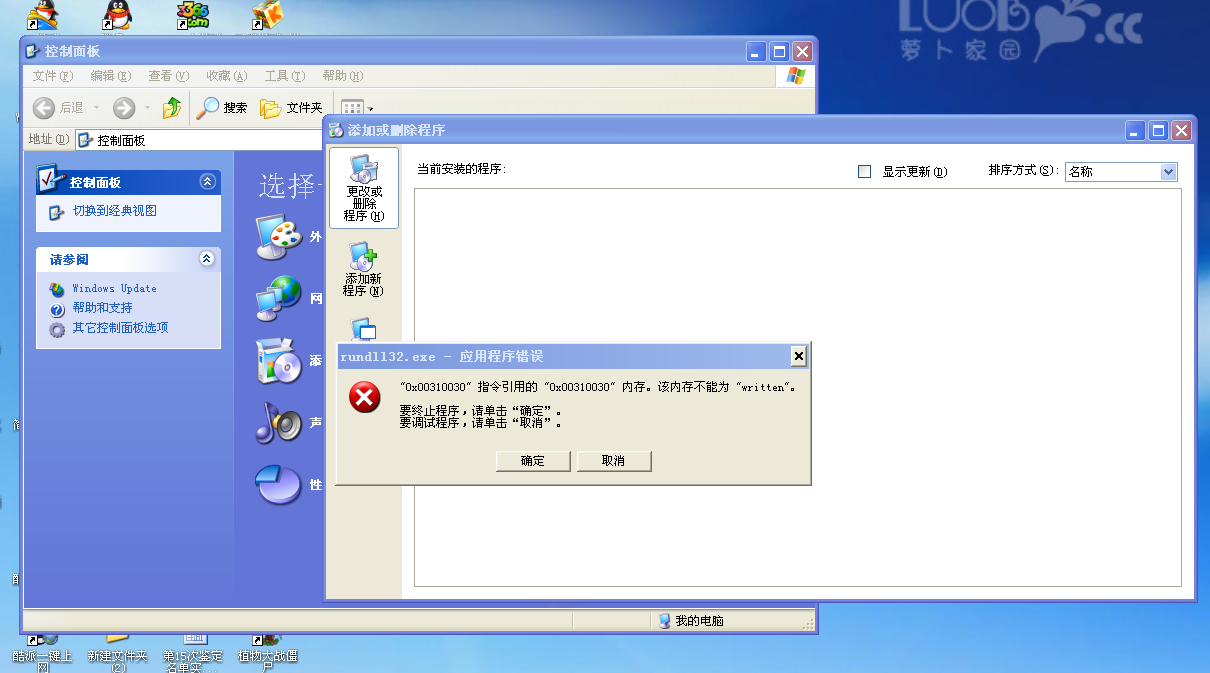The width and height of the screenshot is (1210, 673).
Task: Click the 搜索 search toolbar button
Action: 221,108
